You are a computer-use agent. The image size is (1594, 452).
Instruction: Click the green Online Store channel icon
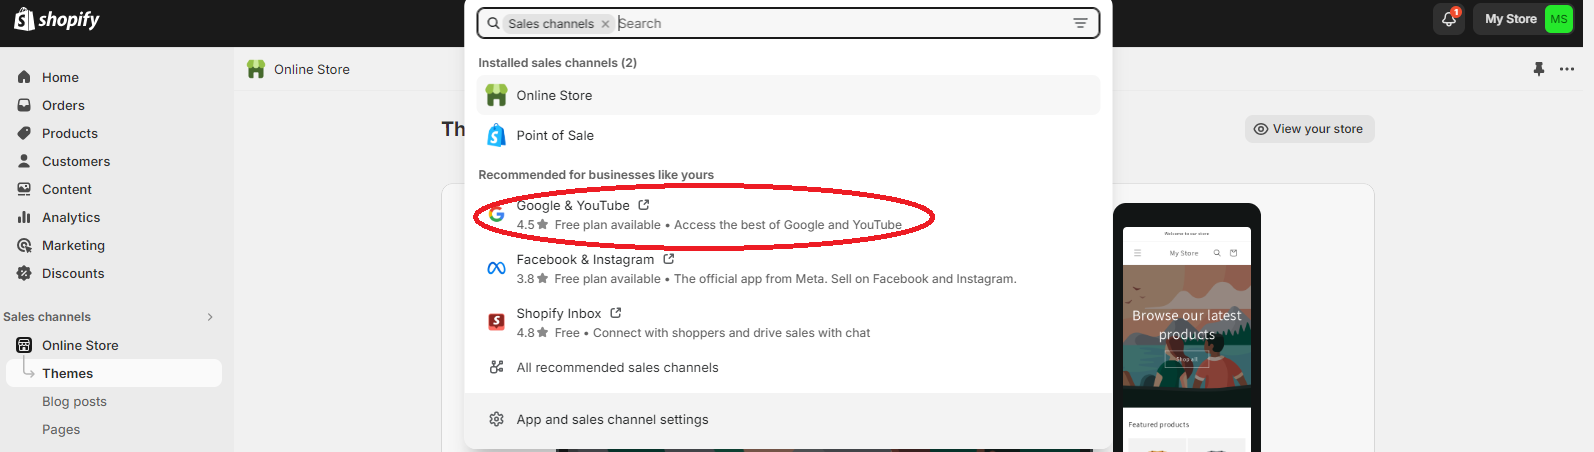[496, 95]
